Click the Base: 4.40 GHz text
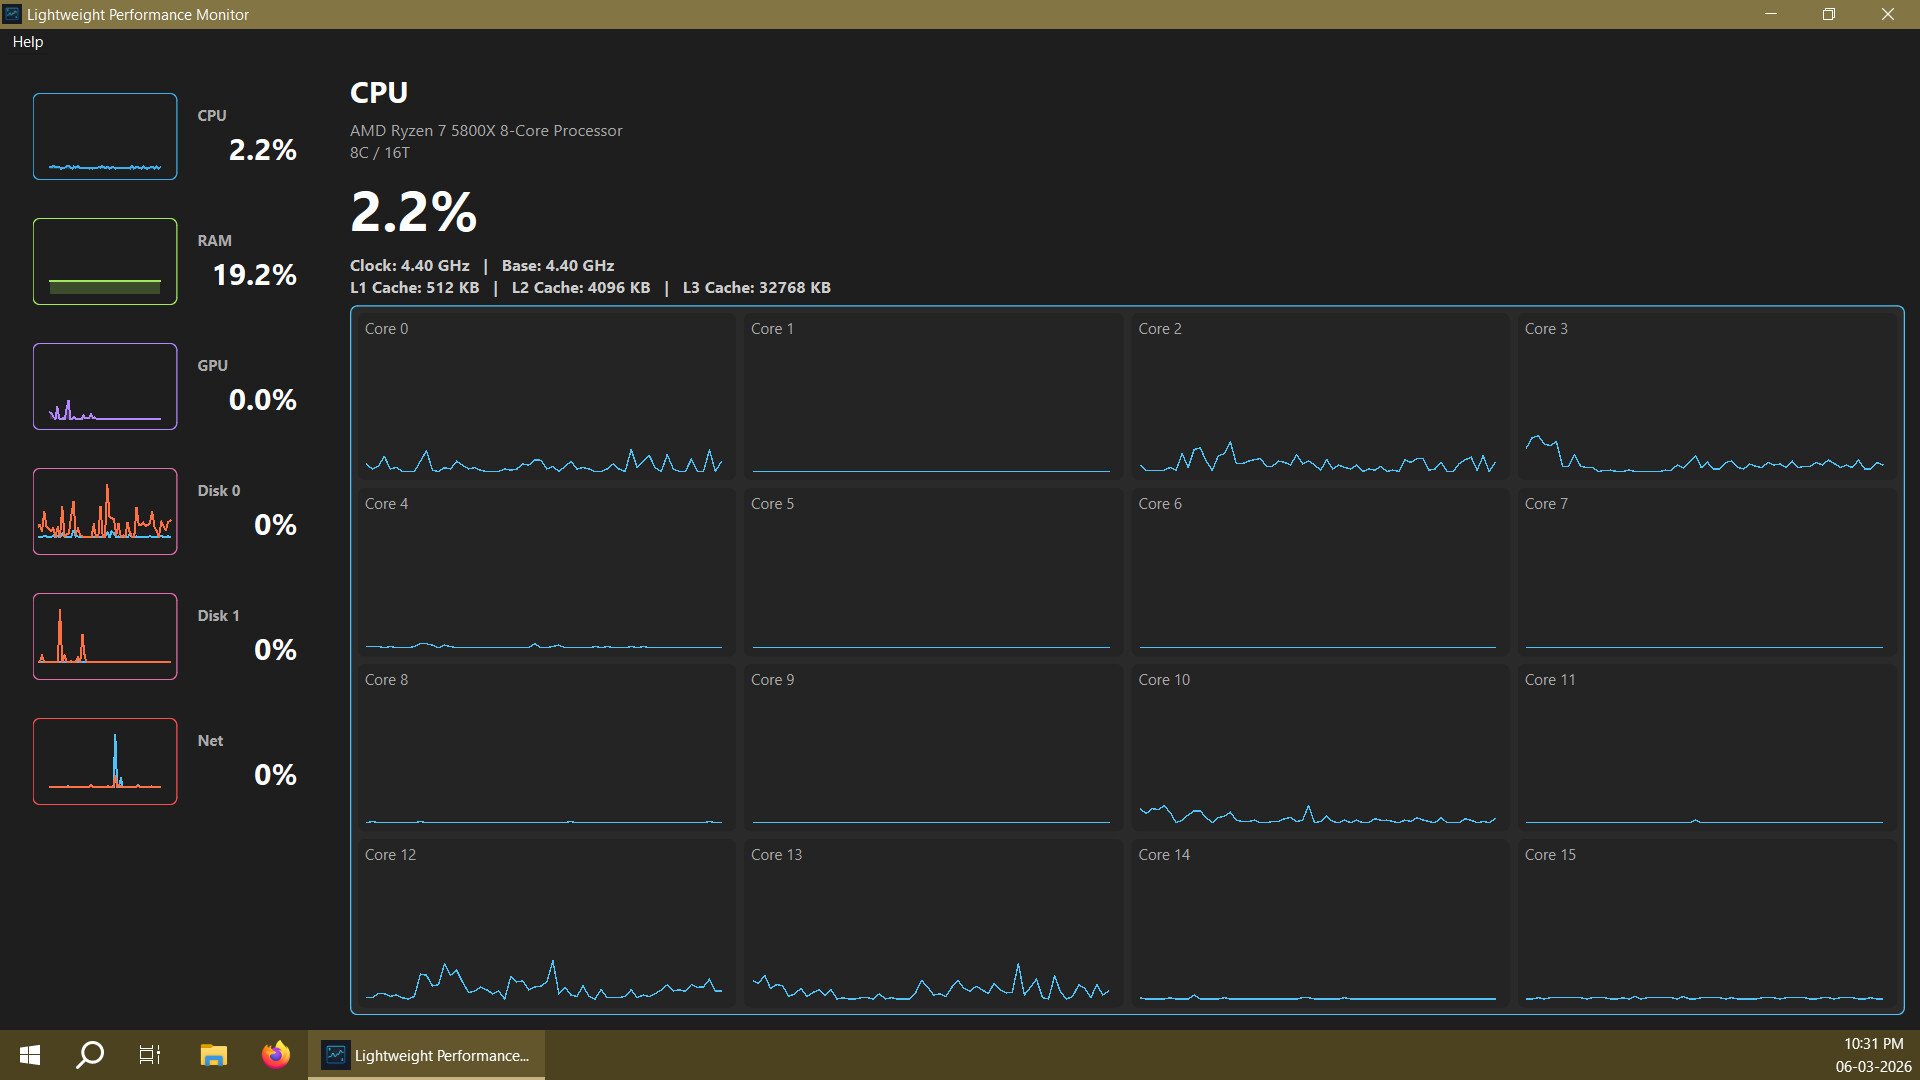Viewport: 1920px width, 1080px height. (558, 266)
